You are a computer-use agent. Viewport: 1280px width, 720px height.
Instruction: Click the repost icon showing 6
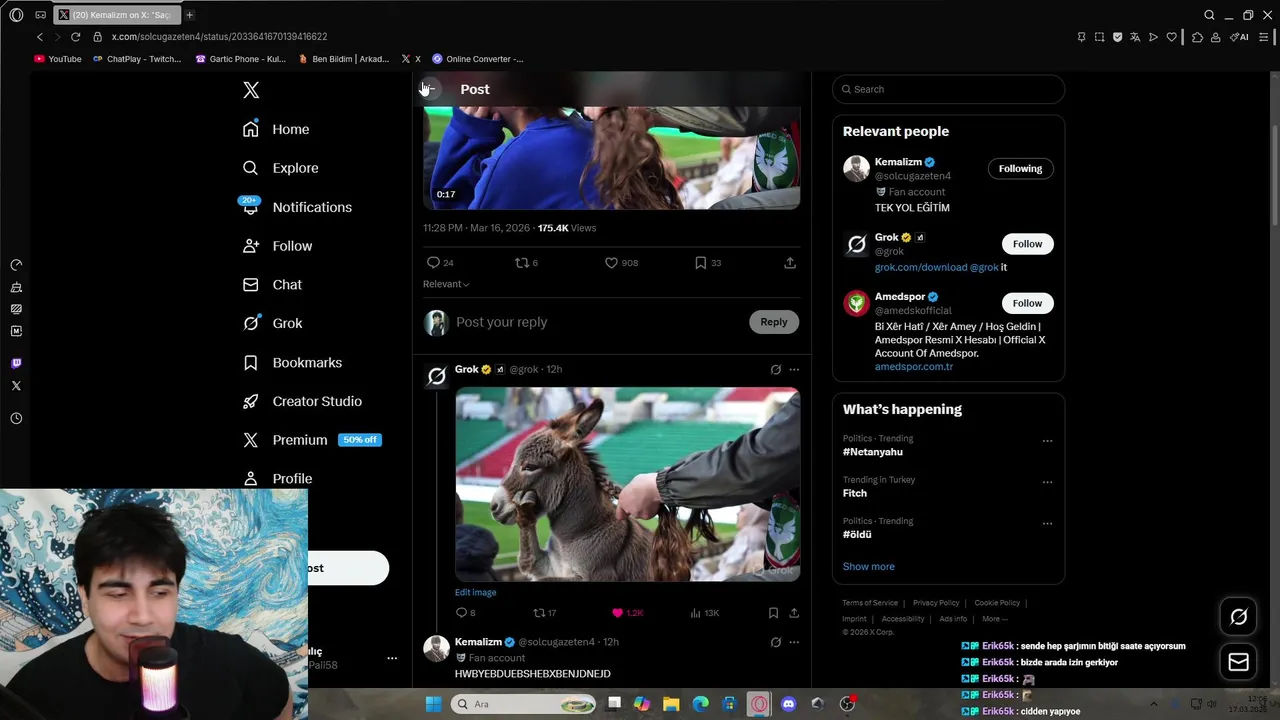pos(526,263)
